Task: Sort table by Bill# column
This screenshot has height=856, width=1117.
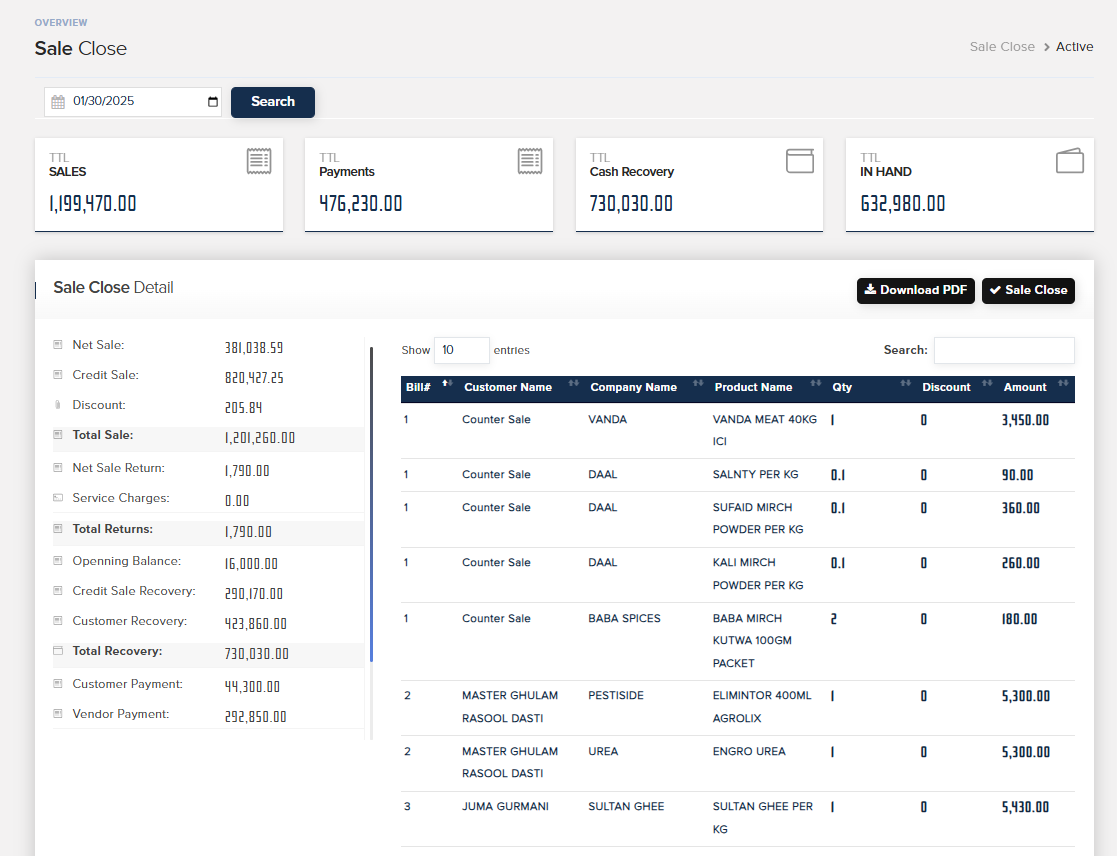Action: coord(428,387)
